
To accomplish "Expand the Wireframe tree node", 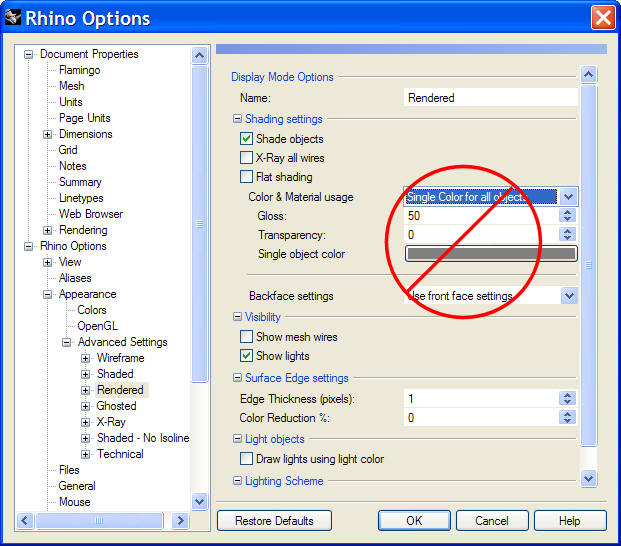I will (x=86, y=358).
